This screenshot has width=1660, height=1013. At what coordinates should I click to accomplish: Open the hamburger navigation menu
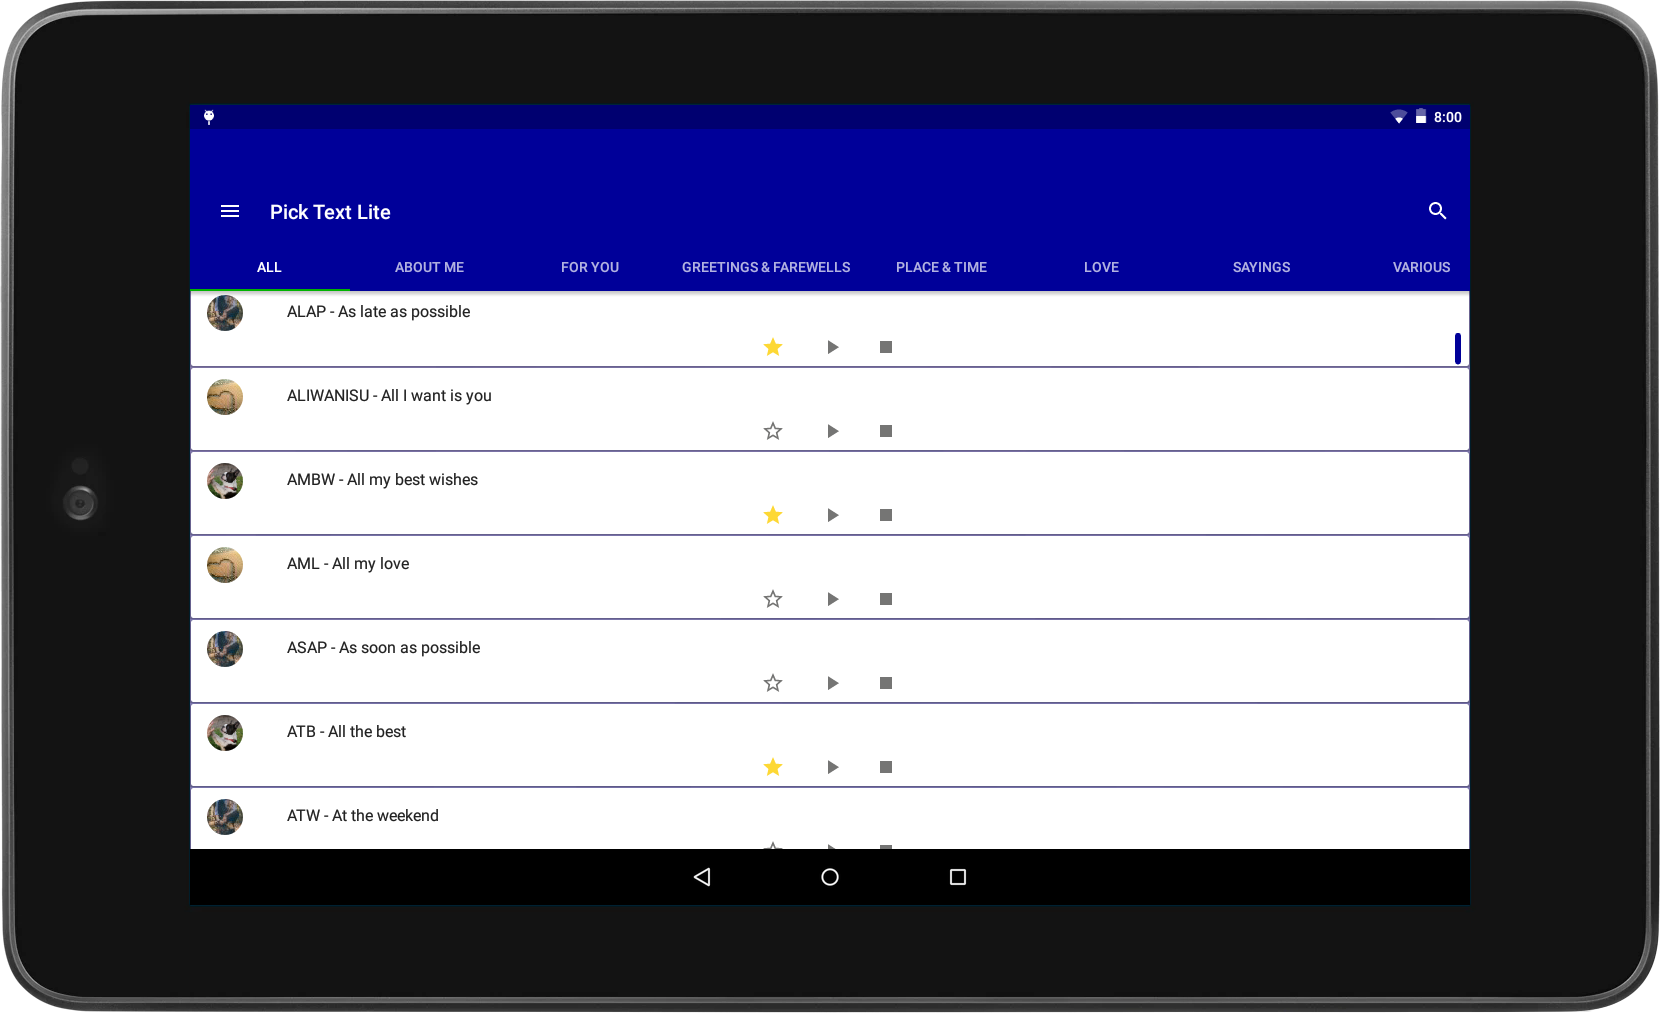tap(230, 211)
